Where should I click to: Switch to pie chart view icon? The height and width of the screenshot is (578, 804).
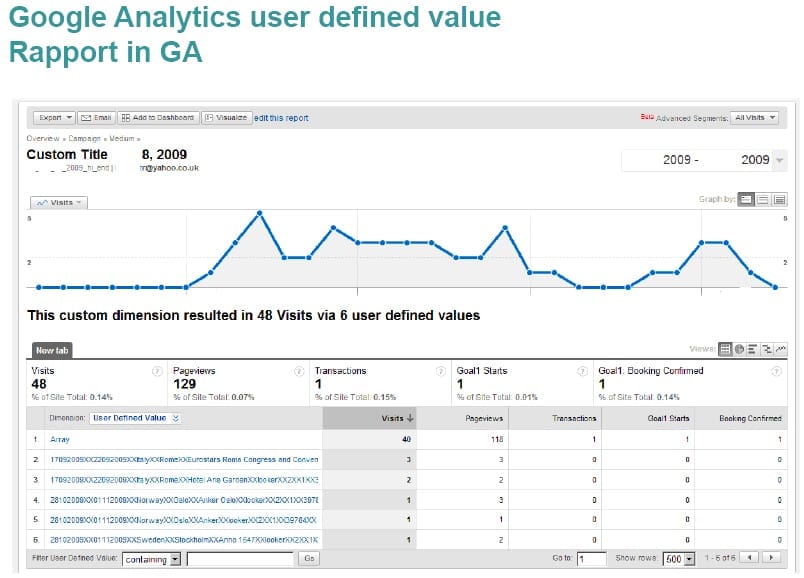pyautogui.click(x=739, y=349)
